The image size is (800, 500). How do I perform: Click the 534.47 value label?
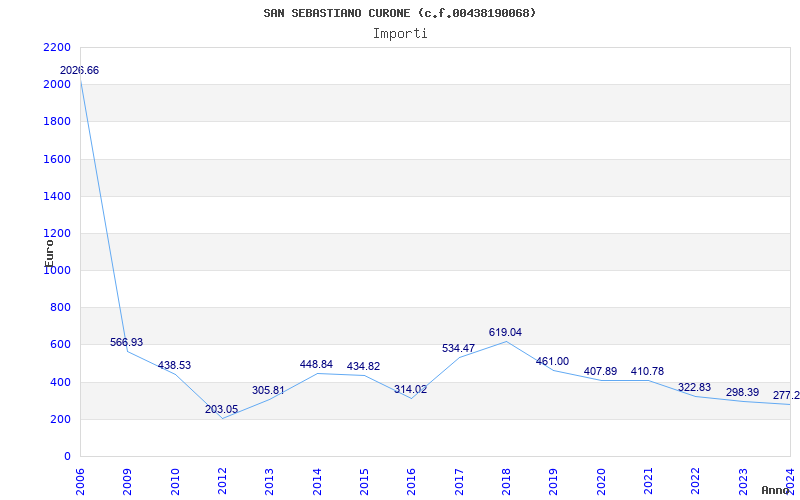pos(458,348)
